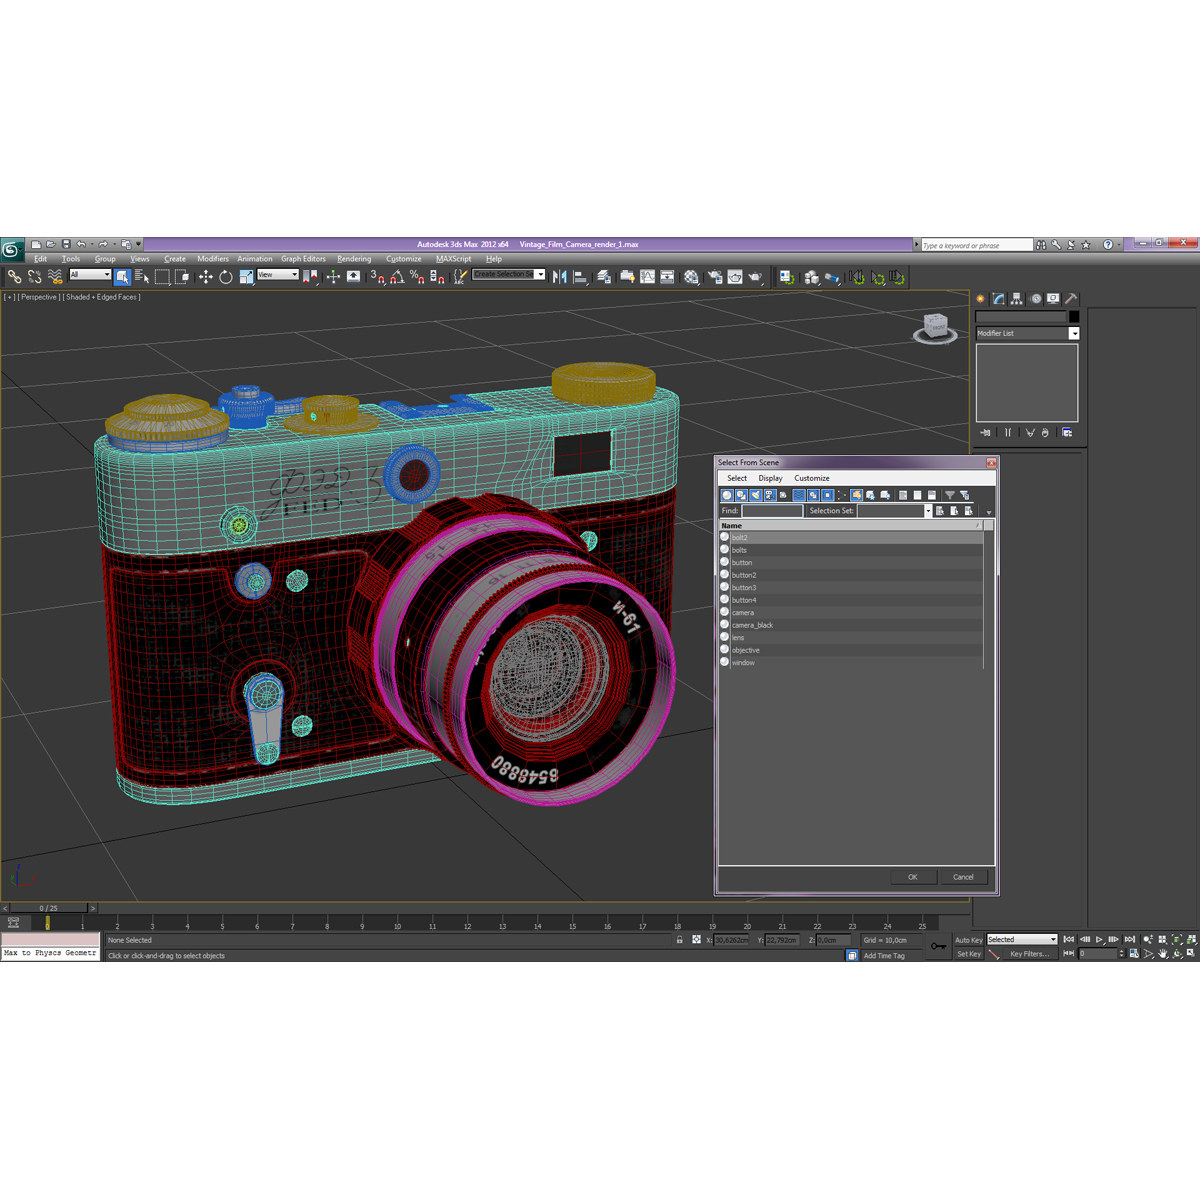Activate the Select and Scale tool
The height and width of the screenshot is (1200, 1200).
point(246,277)
